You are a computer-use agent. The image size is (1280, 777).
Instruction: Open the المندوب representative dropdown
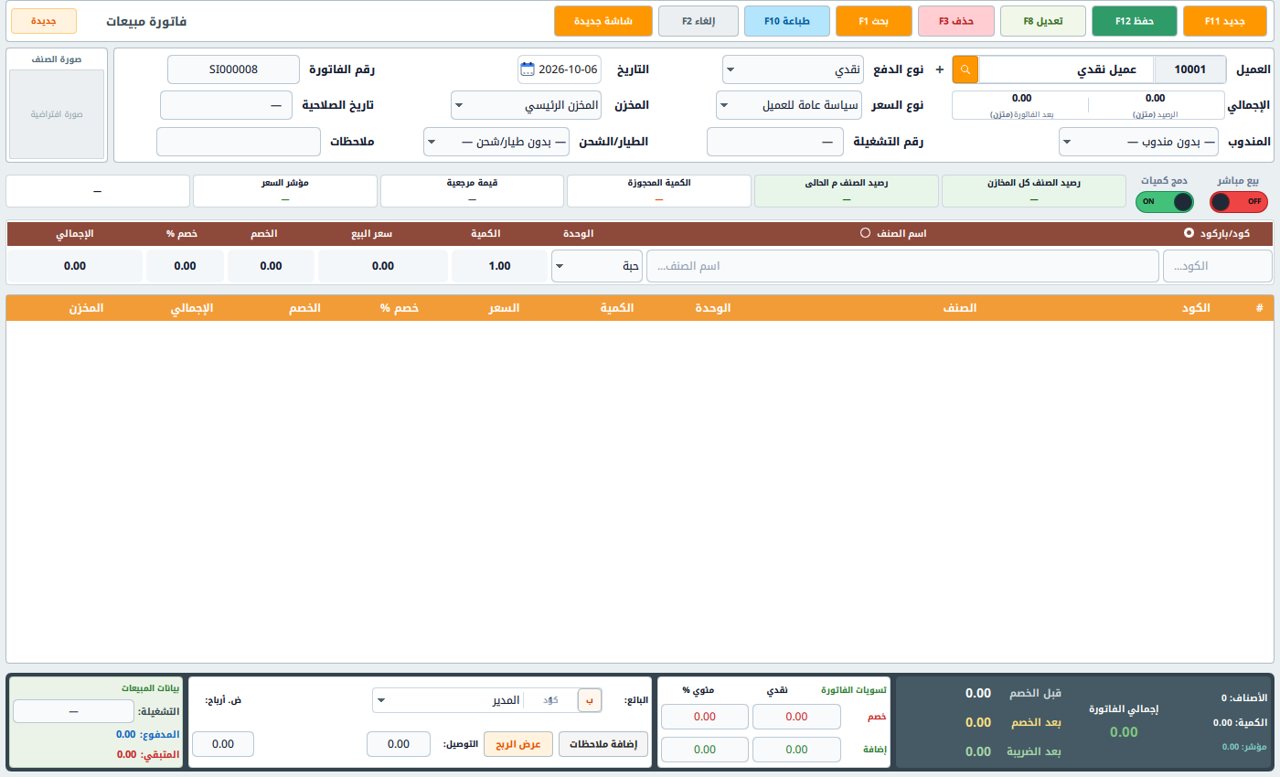click(1139, 142)
